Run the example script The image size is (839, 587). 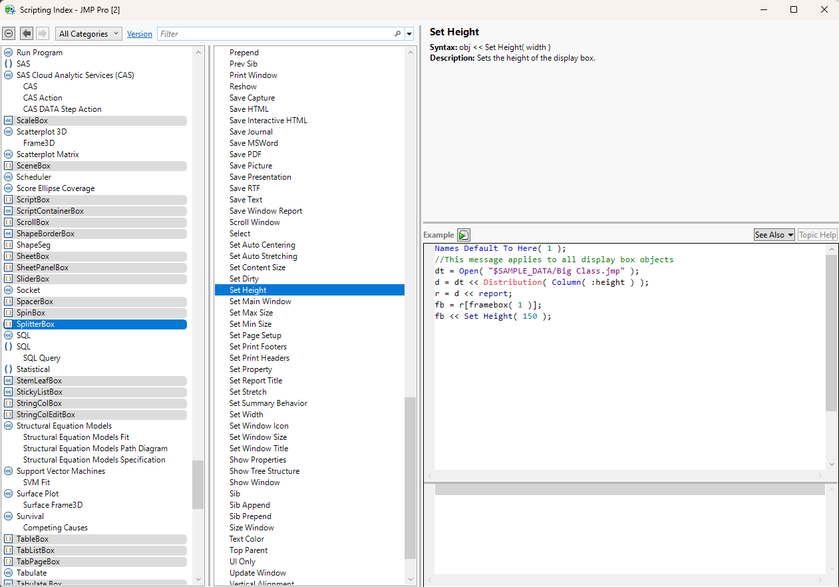coord(464,235)
